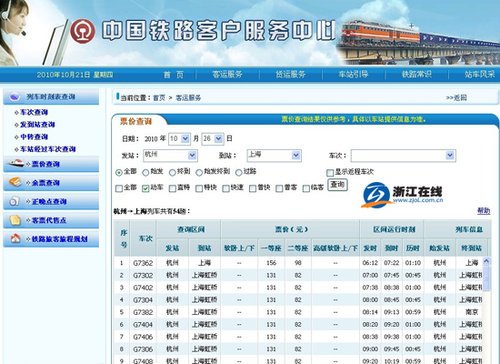Screen dimensions: 500x364
Task: Click the house icon beside 铁路旅客旅程规划
Action: pyautogui.click(x=15, y=238)
